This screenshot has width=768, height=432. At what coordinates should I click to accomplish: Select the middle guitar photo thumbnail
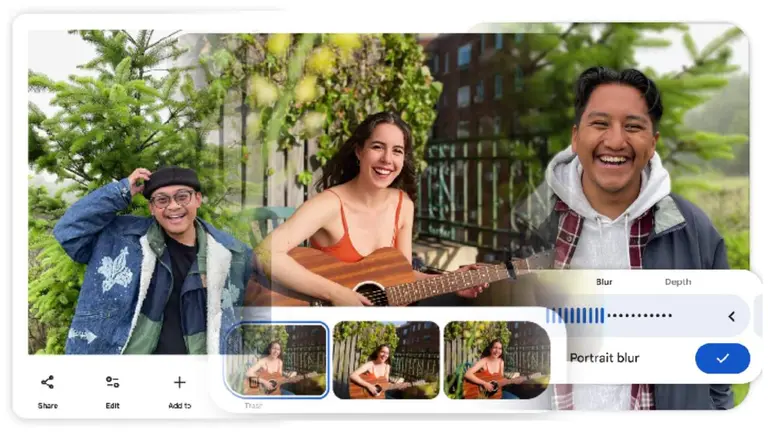[x=386, y=360]
